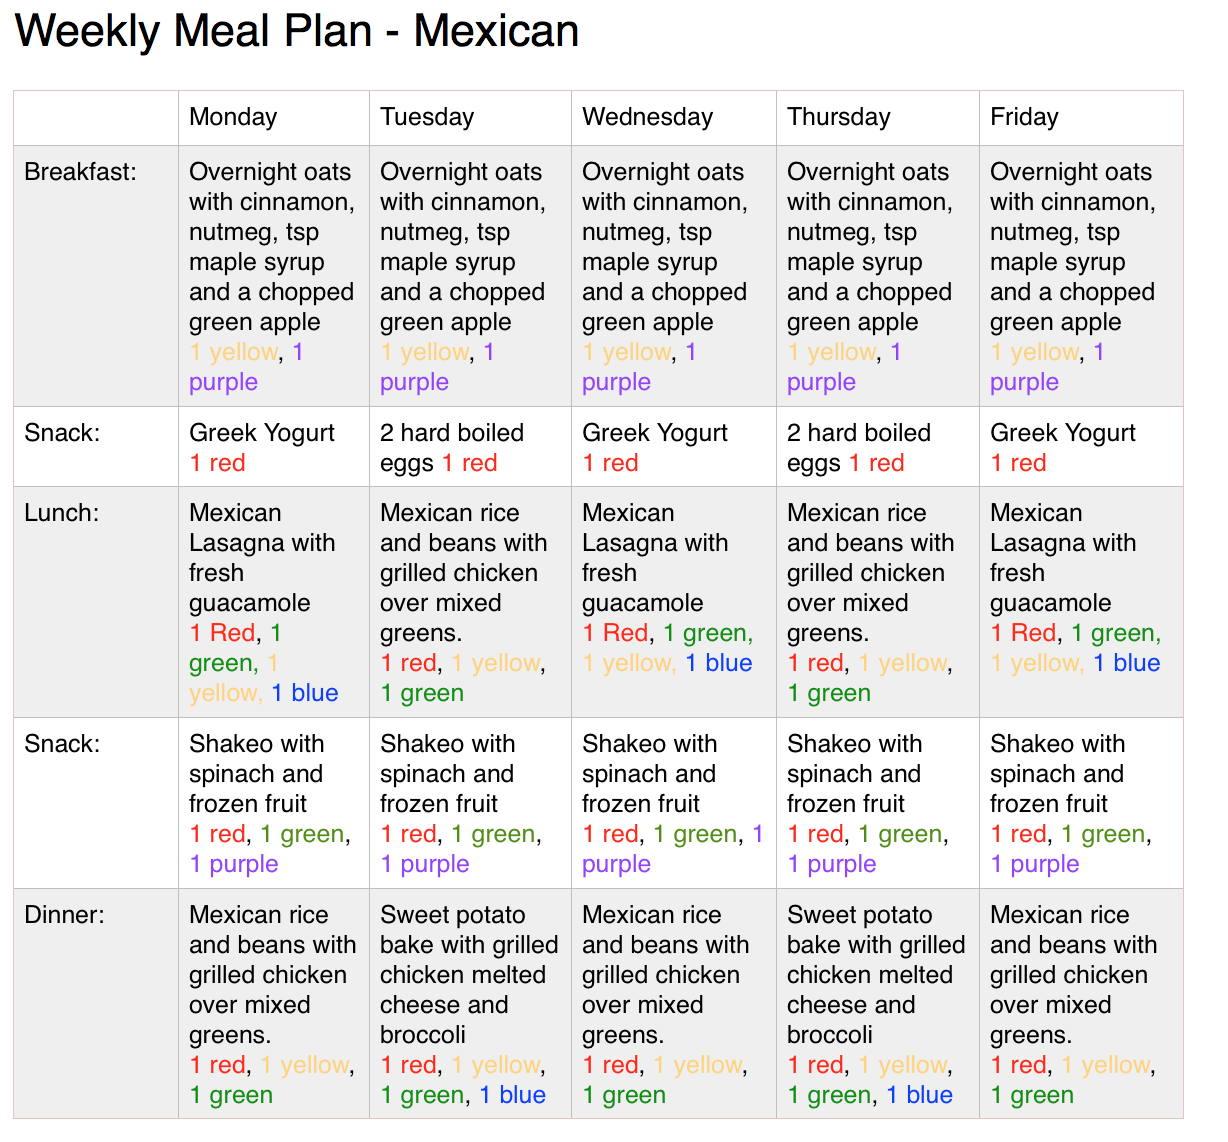Click the Weekly Meal Plan - Mexican title
Image resolution: width=1228 pixels, height=1142 pixels.
(x=297, y=31)
